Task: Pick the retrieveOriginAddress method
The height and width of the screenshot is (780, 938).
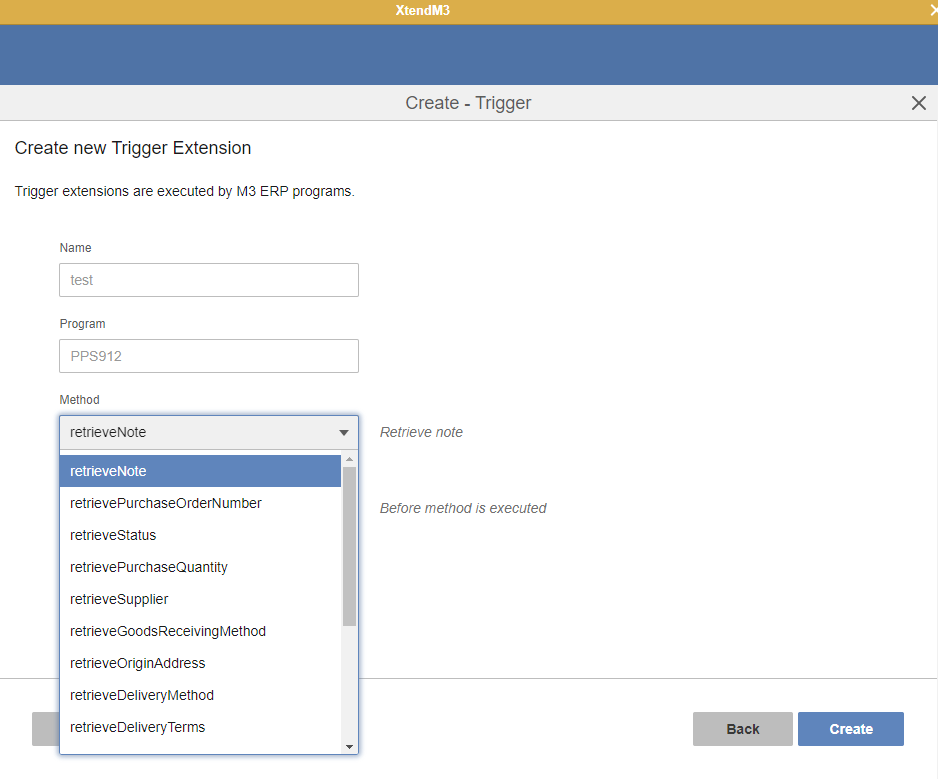Action: click(x=200, y=663)
